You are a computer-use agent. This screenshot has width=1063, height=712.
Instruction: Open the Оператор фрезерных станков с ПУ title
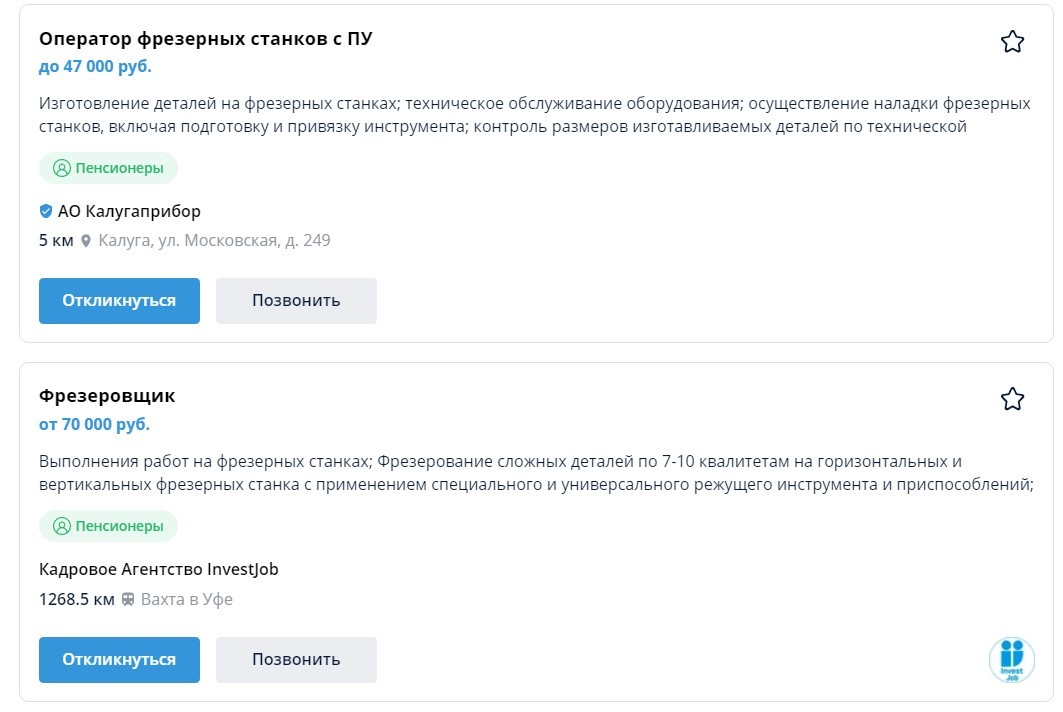pos(206,39)
